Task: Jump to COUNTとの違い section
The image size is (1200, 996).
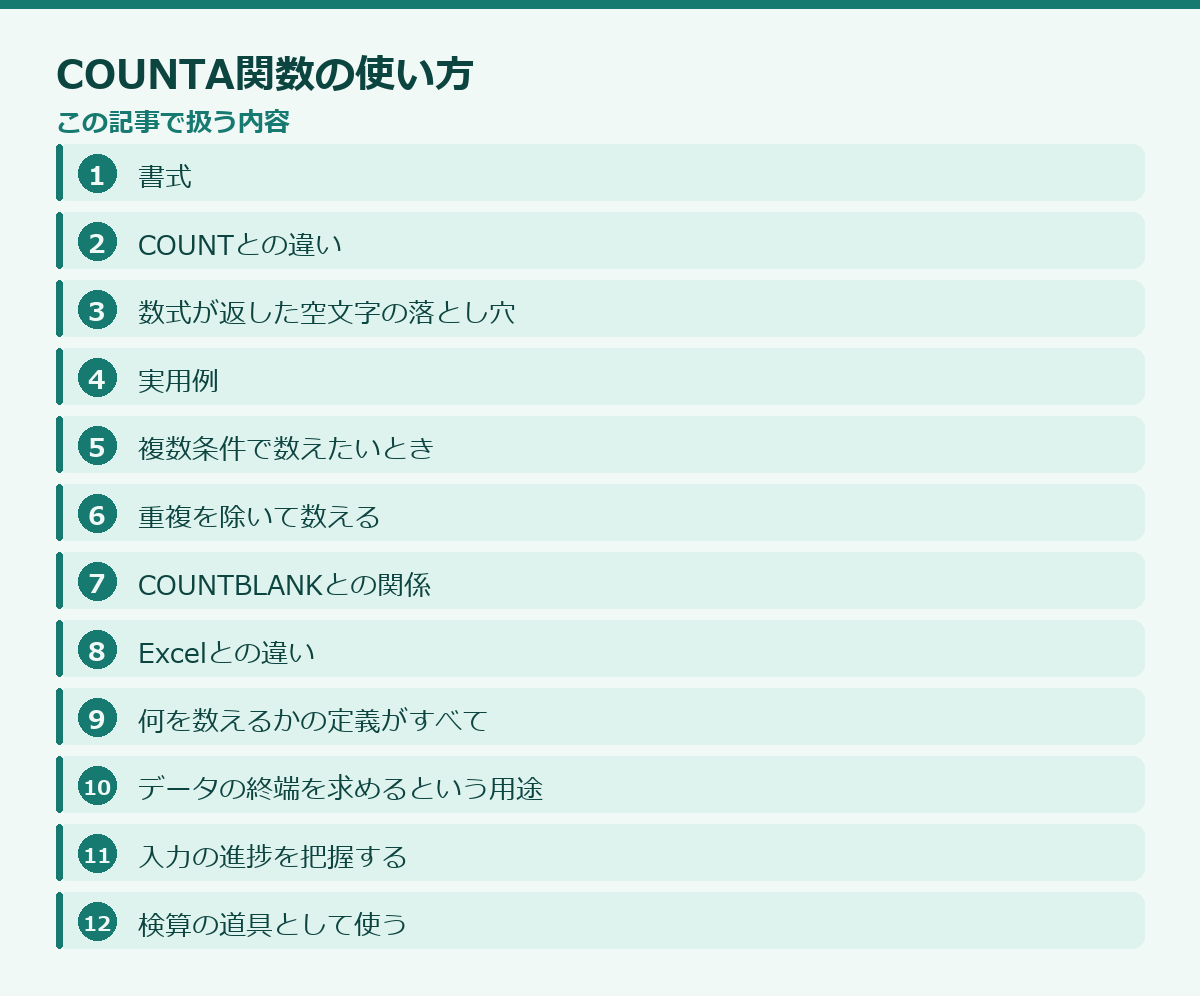Action: click(x=600, y=241)
